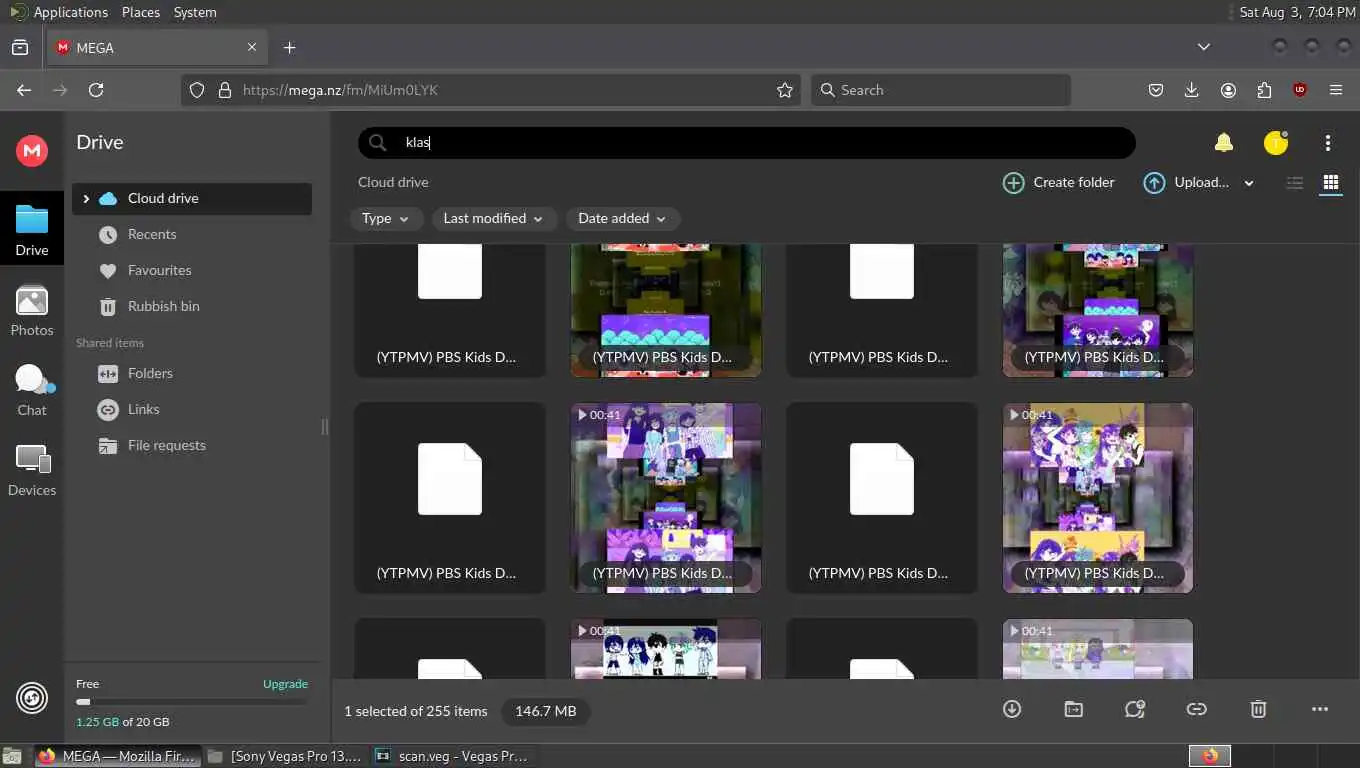
Task: Select Favourites in Drive sidebar
Action: pos(192,271)
